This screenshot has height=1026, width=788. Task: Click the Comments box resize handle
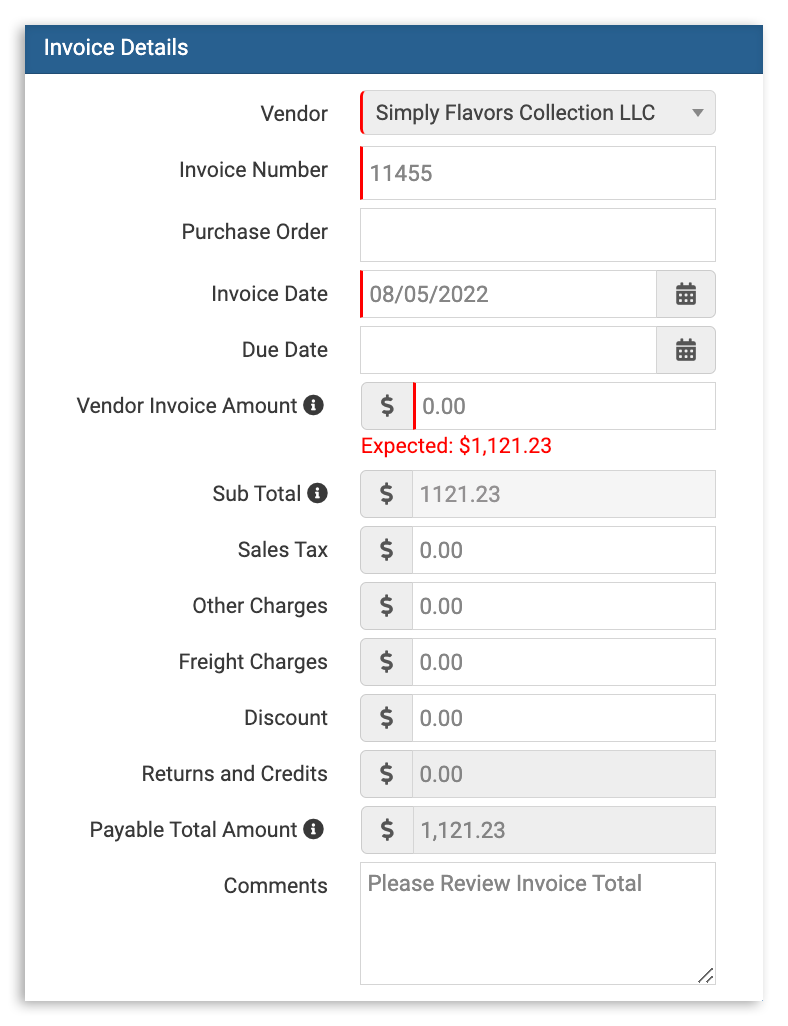click(x=707, y=977)
